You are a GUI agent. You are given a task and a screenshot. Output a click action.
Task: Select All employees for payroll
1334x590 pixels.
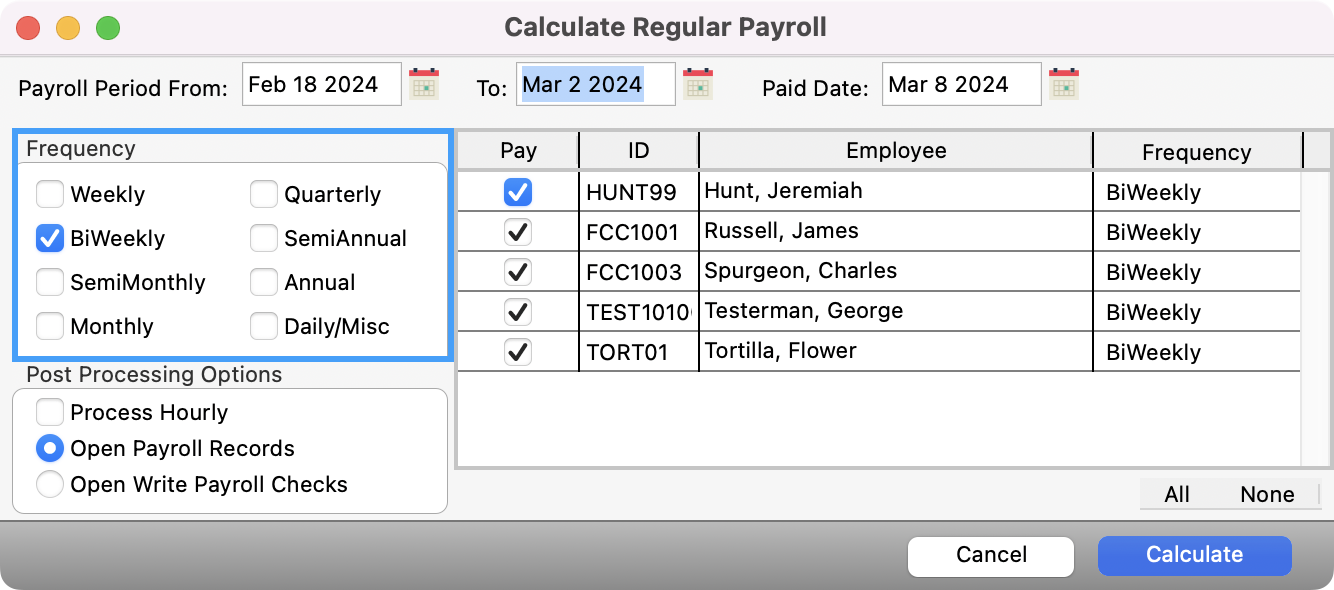coord(1177,494)
